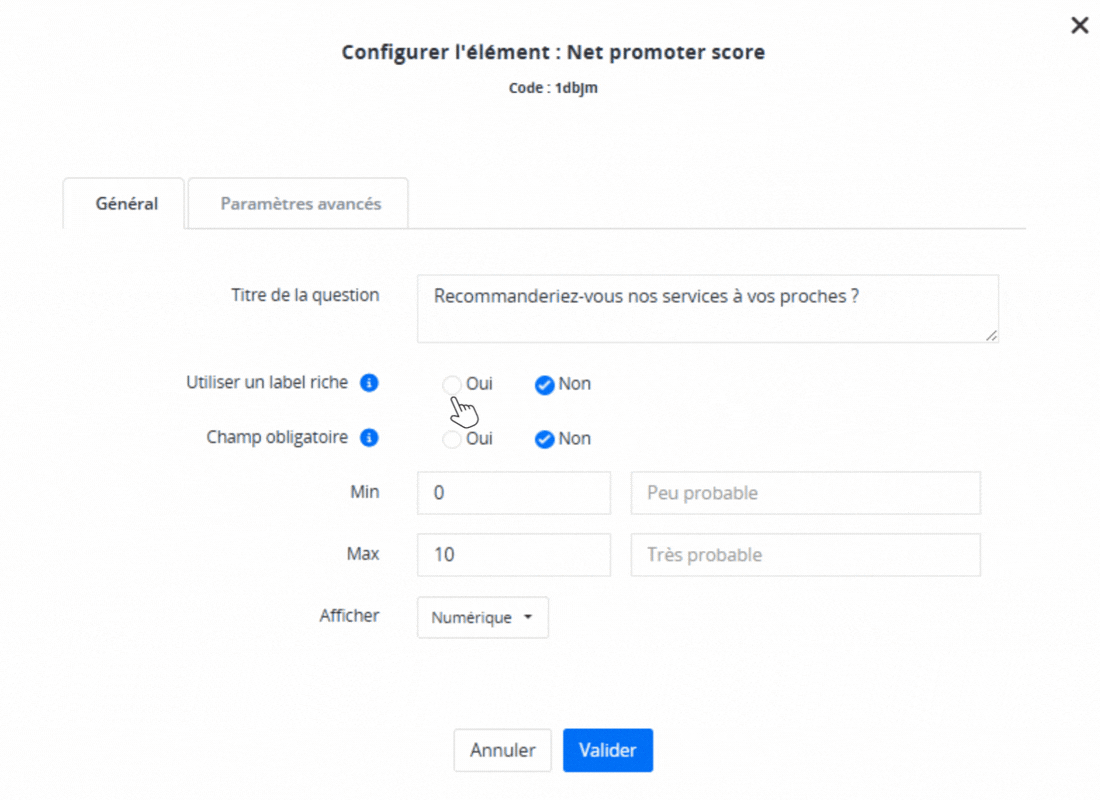Click the Peu probable label field

(805, 493)
